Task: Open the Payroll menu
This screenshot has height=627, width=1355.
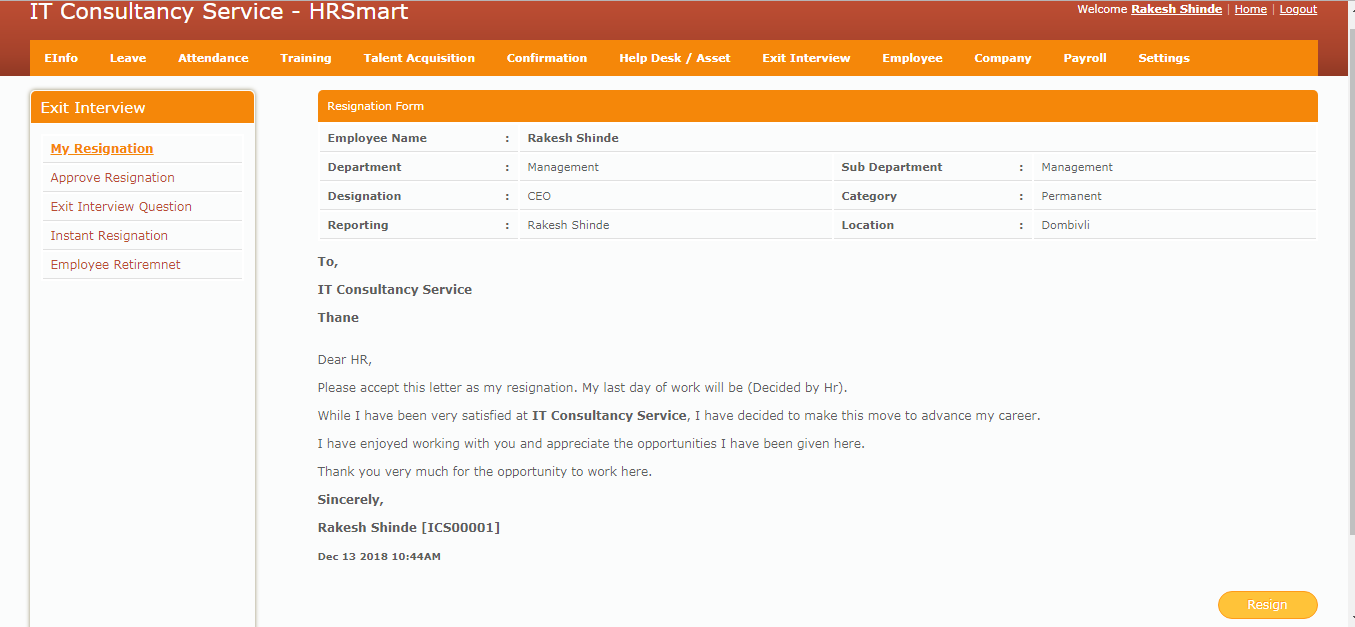Action: 1085,58
